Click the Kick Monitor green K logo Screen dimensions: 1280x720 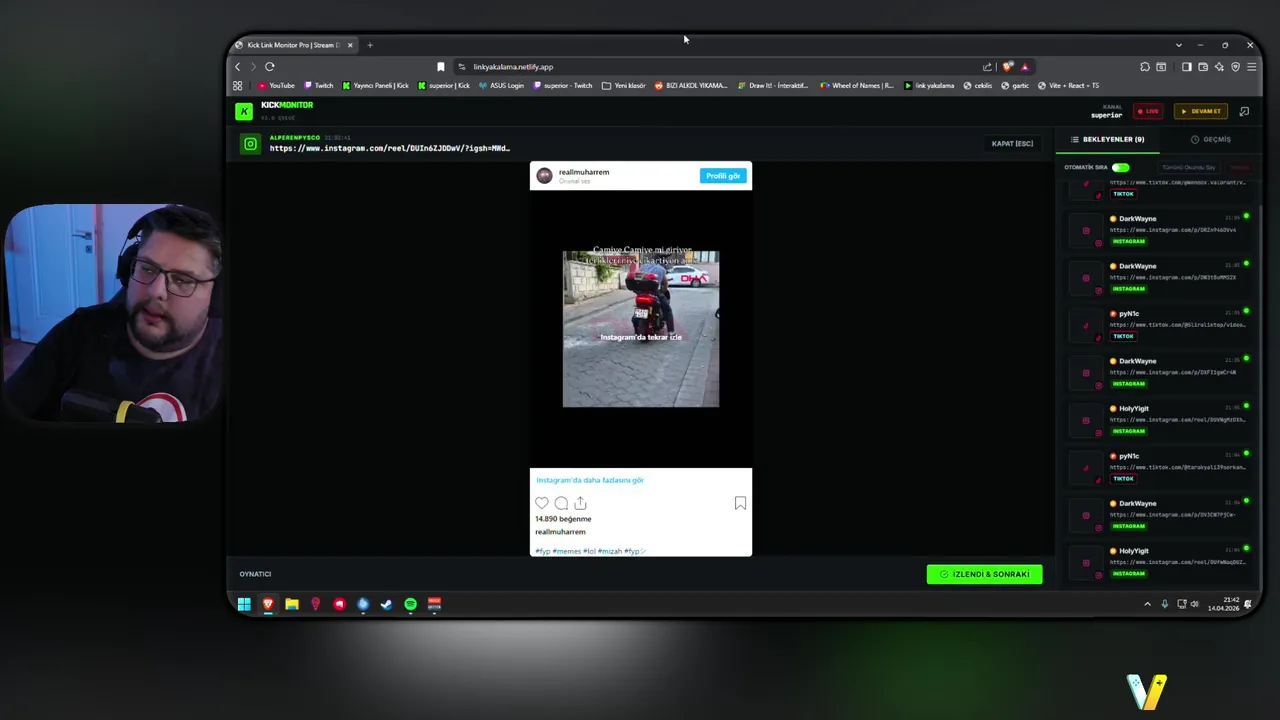244,111
